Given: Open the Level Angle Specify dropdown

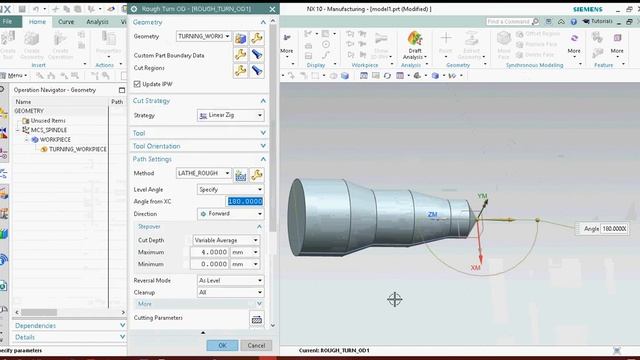Looking at the screenshot, I should 231,189.
